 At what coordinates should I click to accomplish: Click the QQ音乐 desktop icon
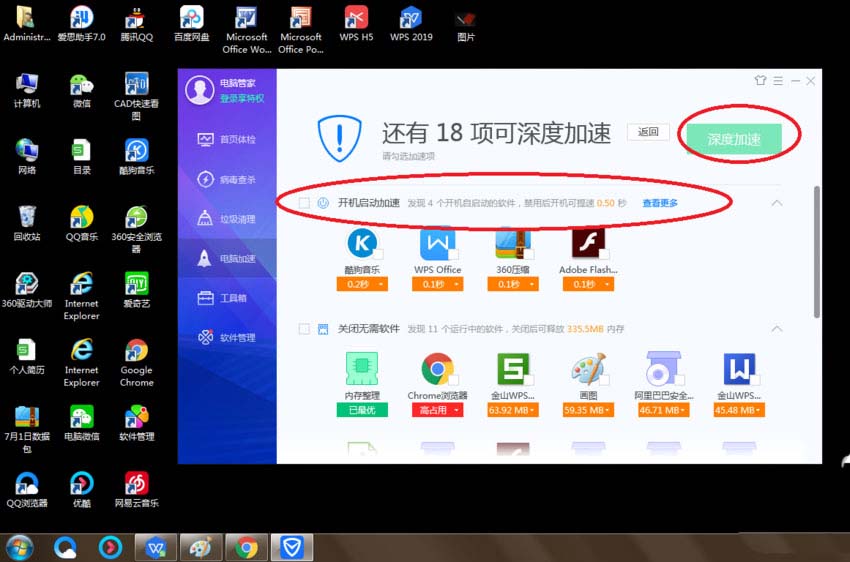81,218
